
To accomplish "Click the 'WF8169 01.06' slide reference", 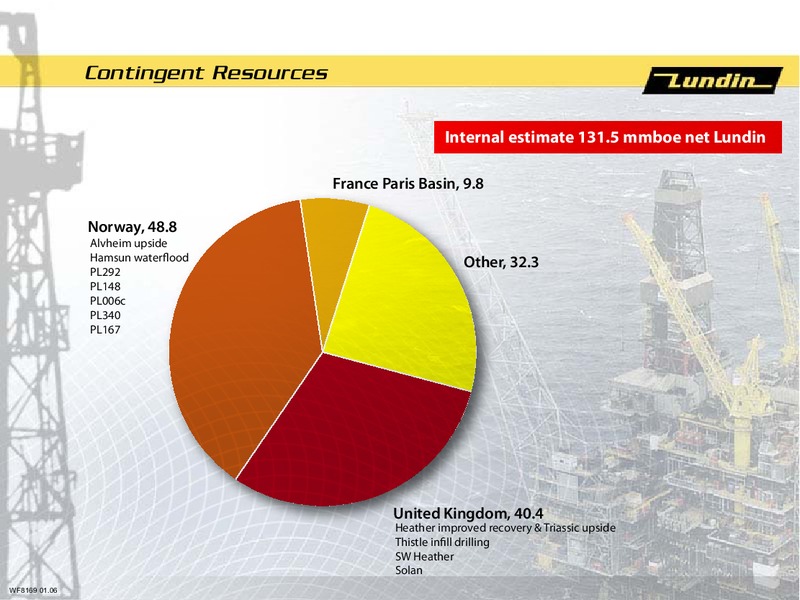I will click(x=33, y=591).
